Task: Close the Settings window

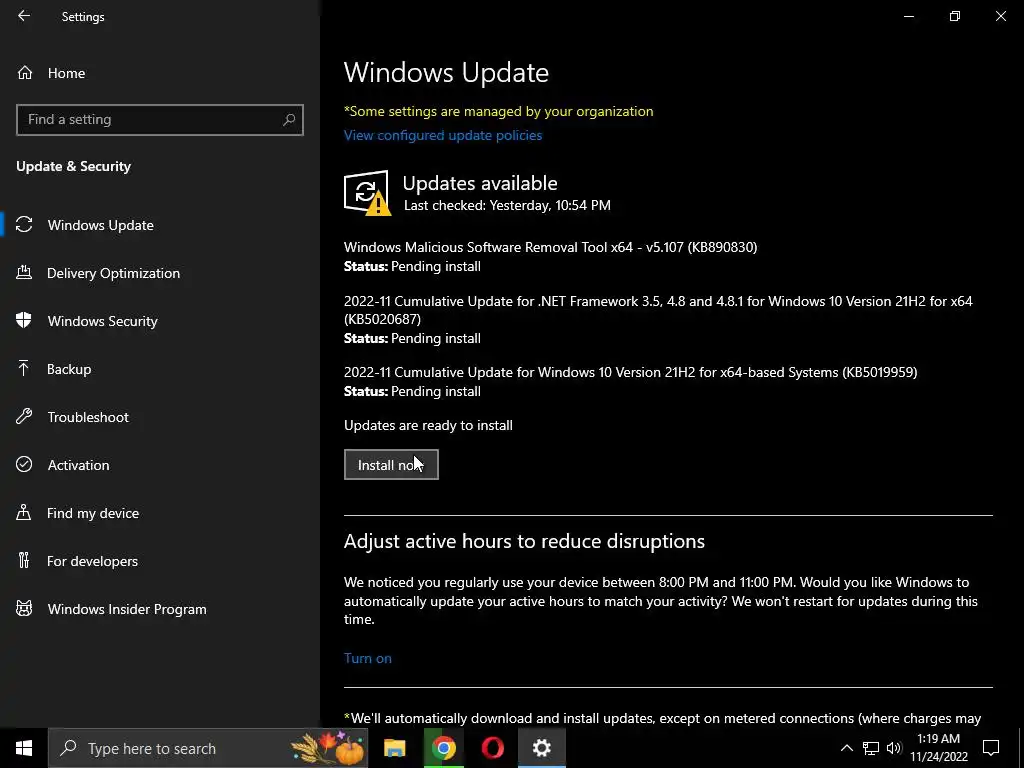Action: pyautogui.click(x=1000, y=16)
